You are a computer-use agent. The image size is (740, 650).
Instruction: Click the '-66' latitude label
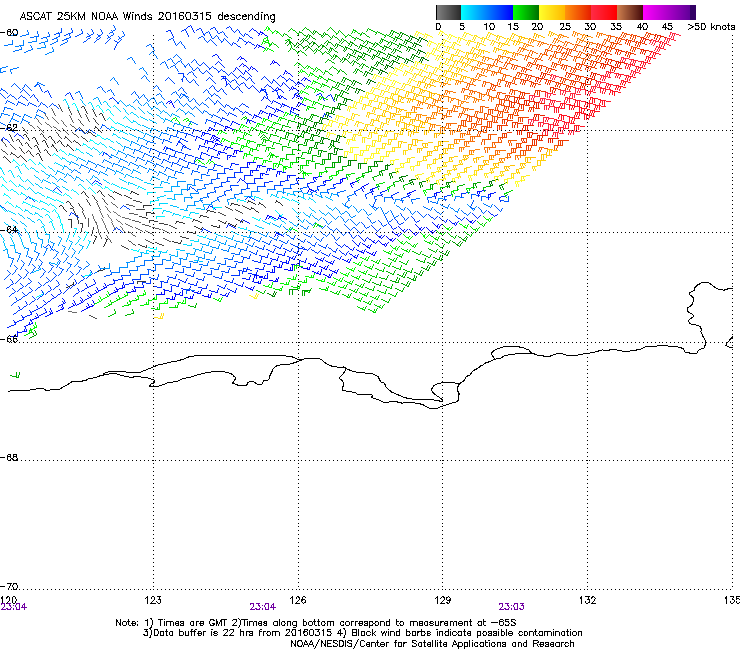9,339
